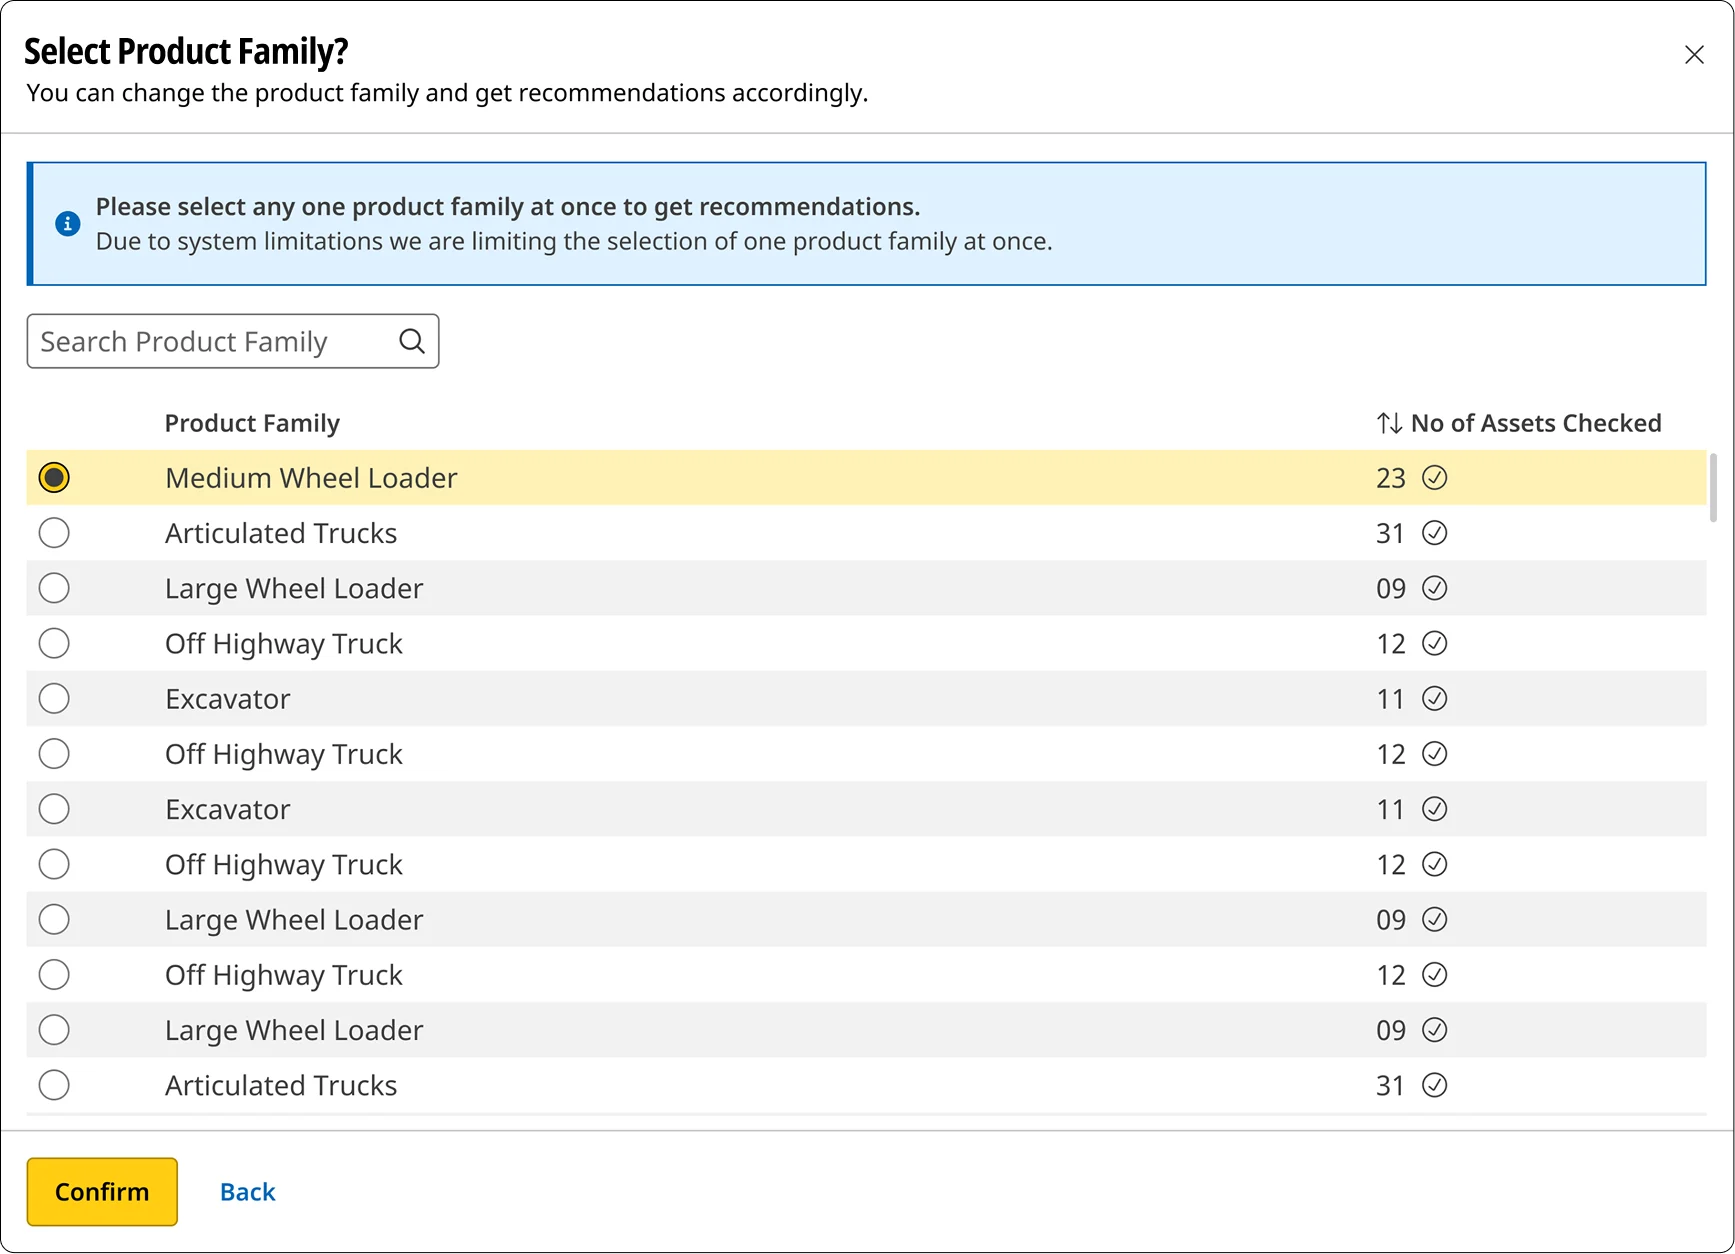Confirm the product family selection

click(x=102, y=1192)
